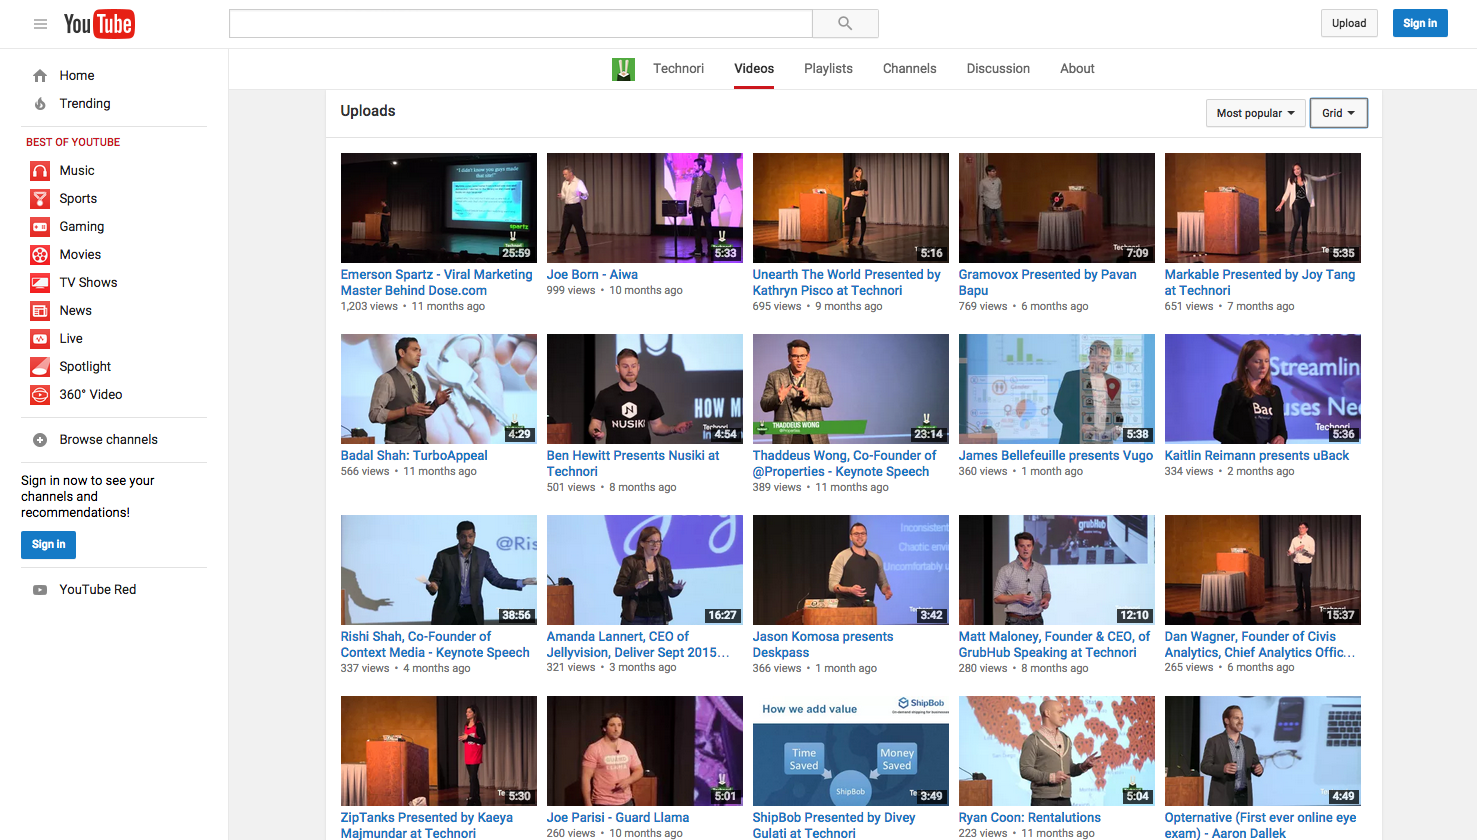Click YouTube Red label
1477x840 pixels.
click(98, 590)
